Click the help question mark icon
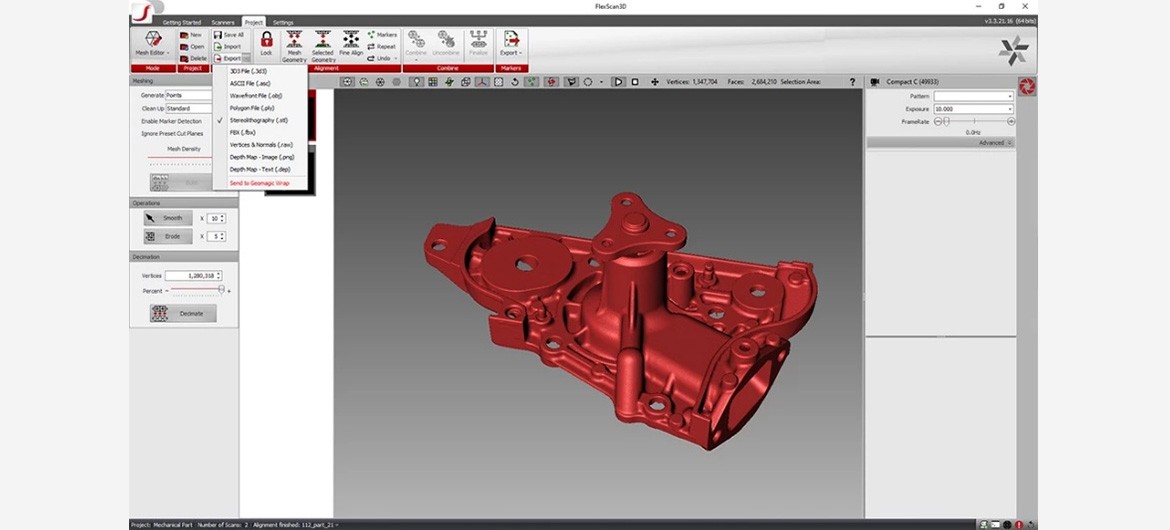The width and height of the screenshot is (1170, 530). 853,82
